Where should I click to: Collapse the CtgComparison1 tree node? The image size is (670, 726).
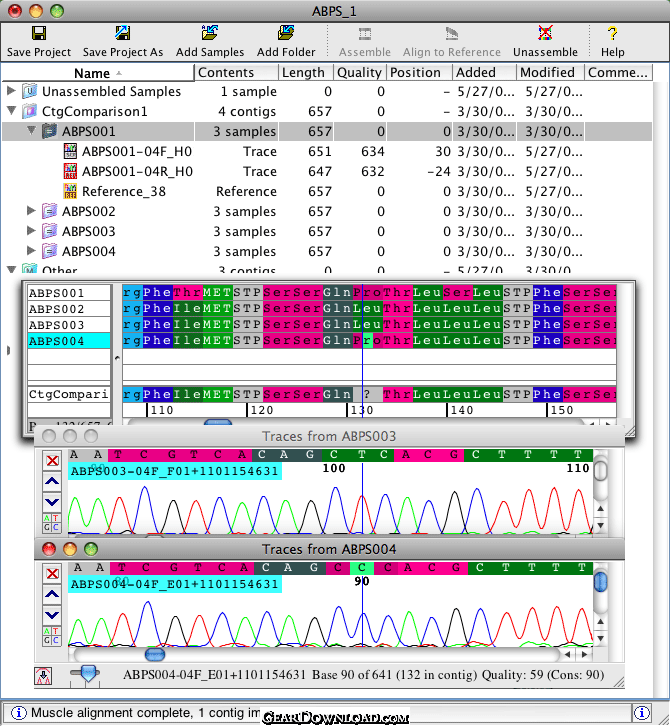pyautogui.click(x=12, y=111)
